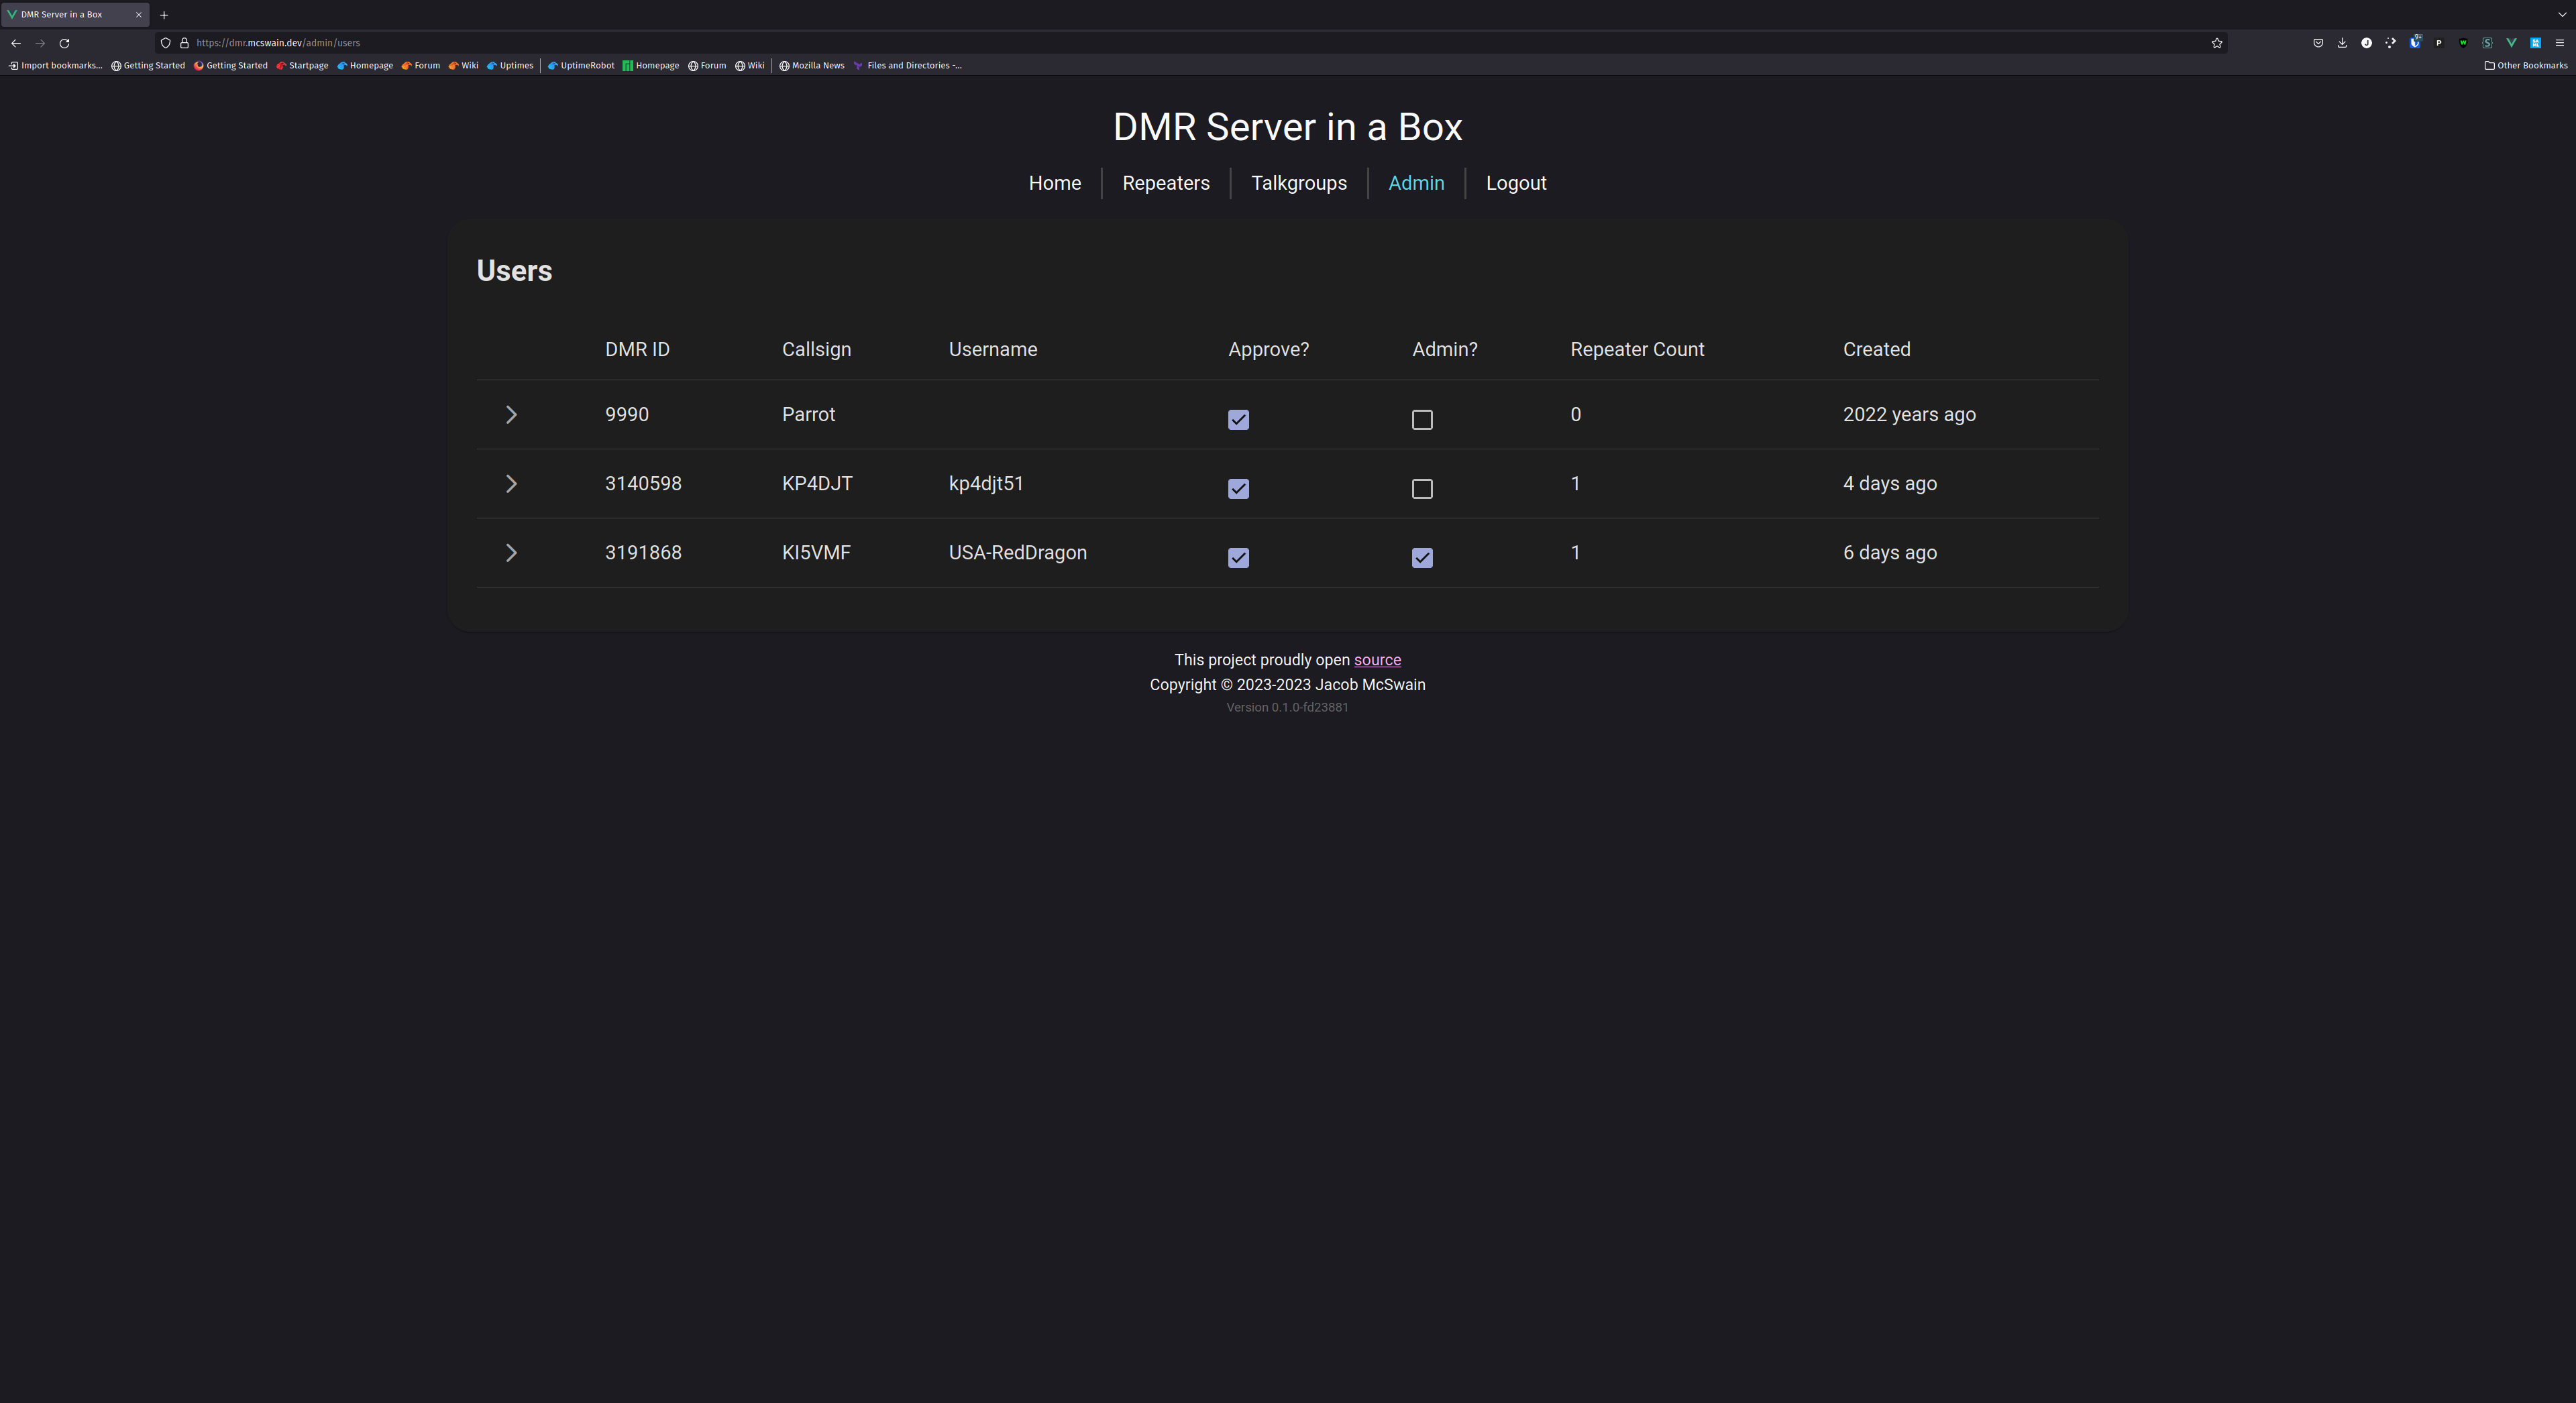
Task: Check Admin for KP4DJT
Action: (1422, 489)
